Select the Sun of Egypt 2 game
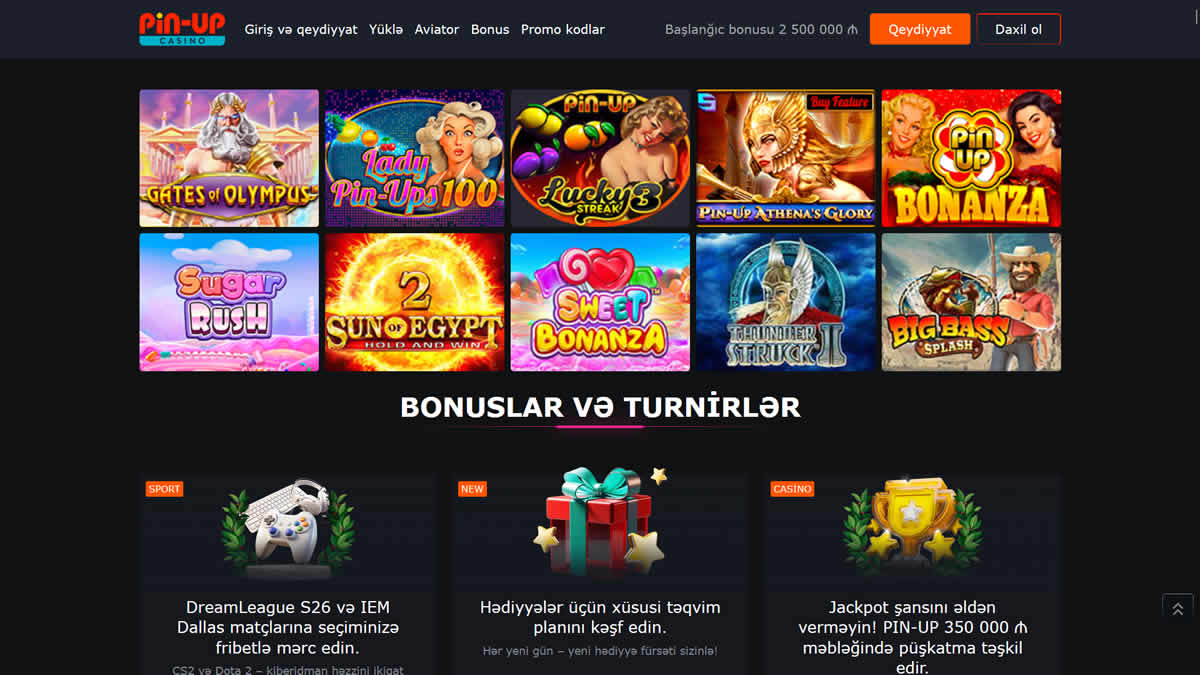Screen dimensions: 1200x675 pos(414,302)
